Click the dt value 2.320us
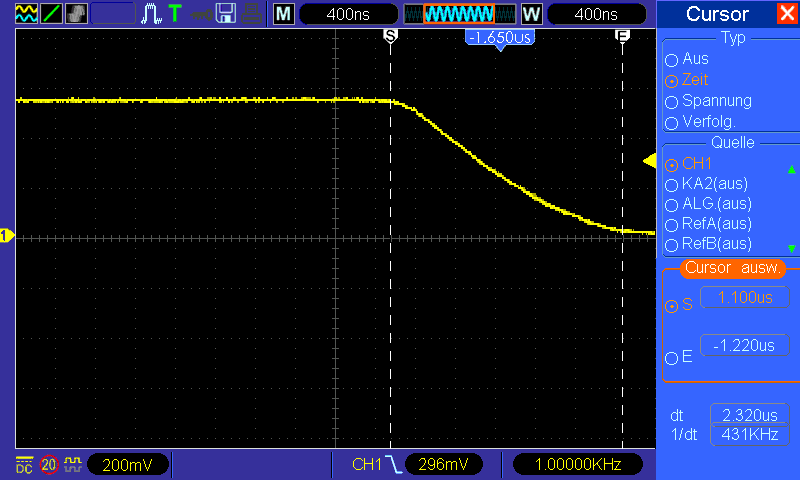The height and width of the screenshot is (480, 800). tap(749, 415)
